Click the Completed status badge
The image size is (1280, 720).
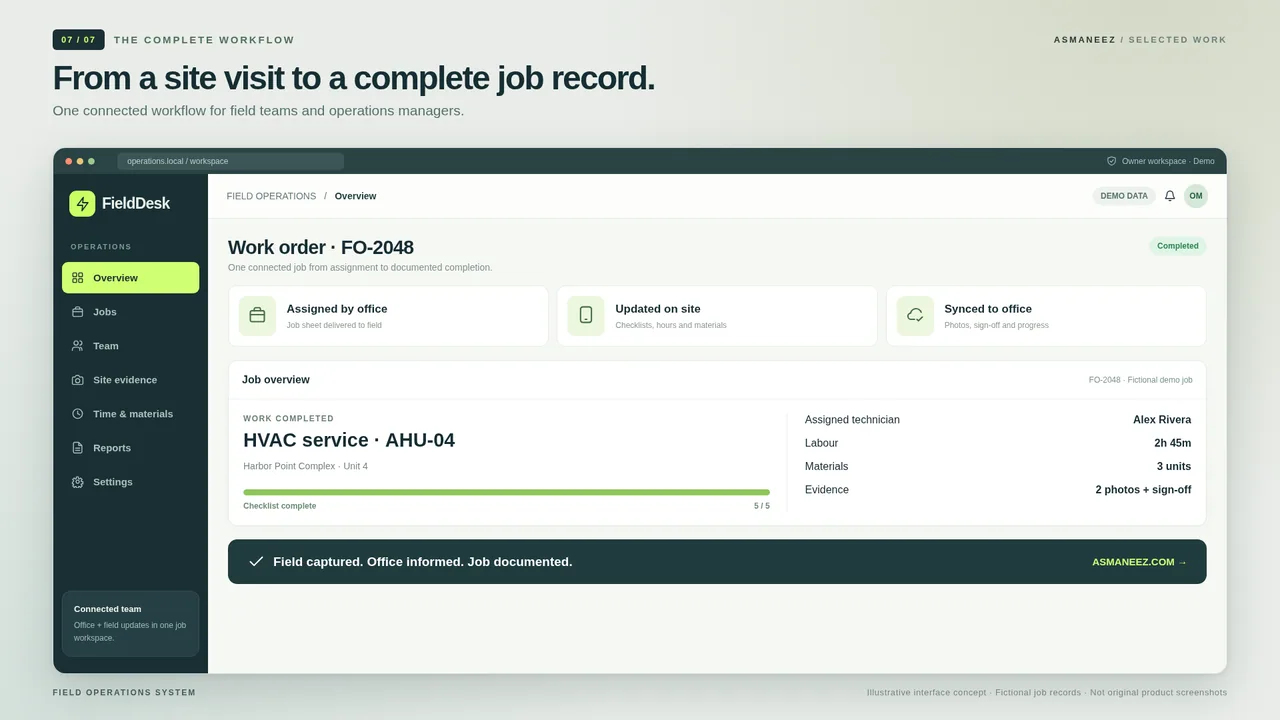(x=1178, y=246)
